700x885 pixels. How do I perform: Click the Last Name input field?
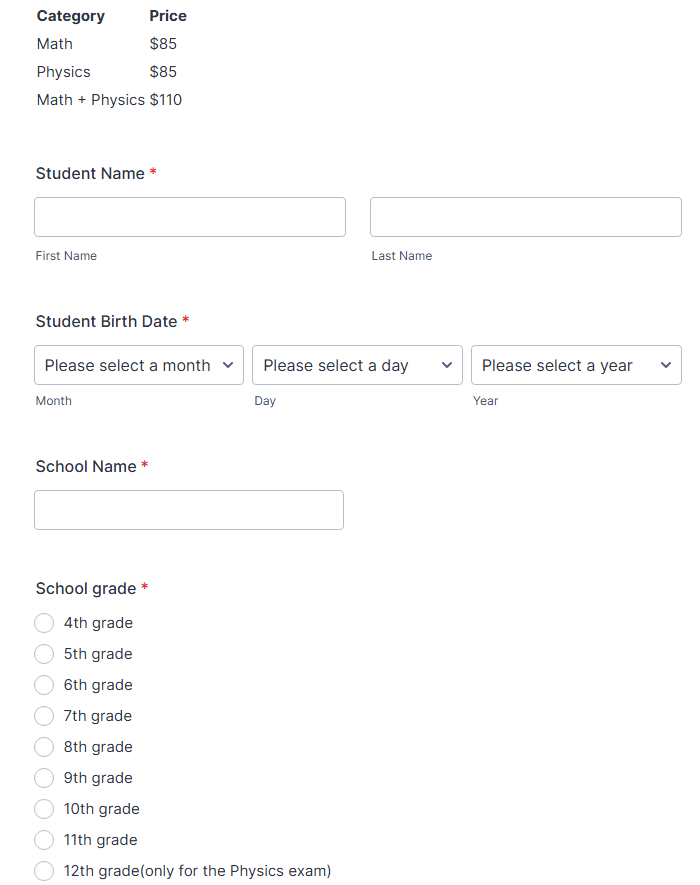[525, 217]
